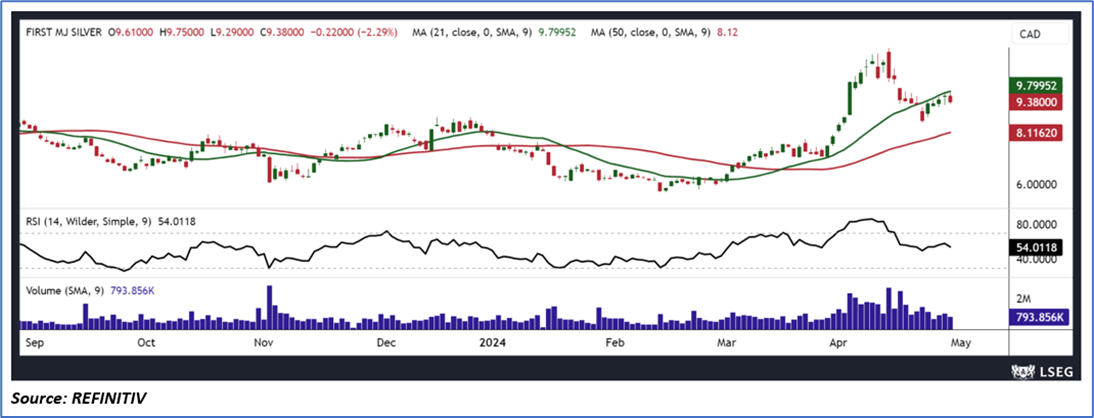Select the CAD currency box
The width and height of the screenshot is (1094, 418).
(1040, 33)
